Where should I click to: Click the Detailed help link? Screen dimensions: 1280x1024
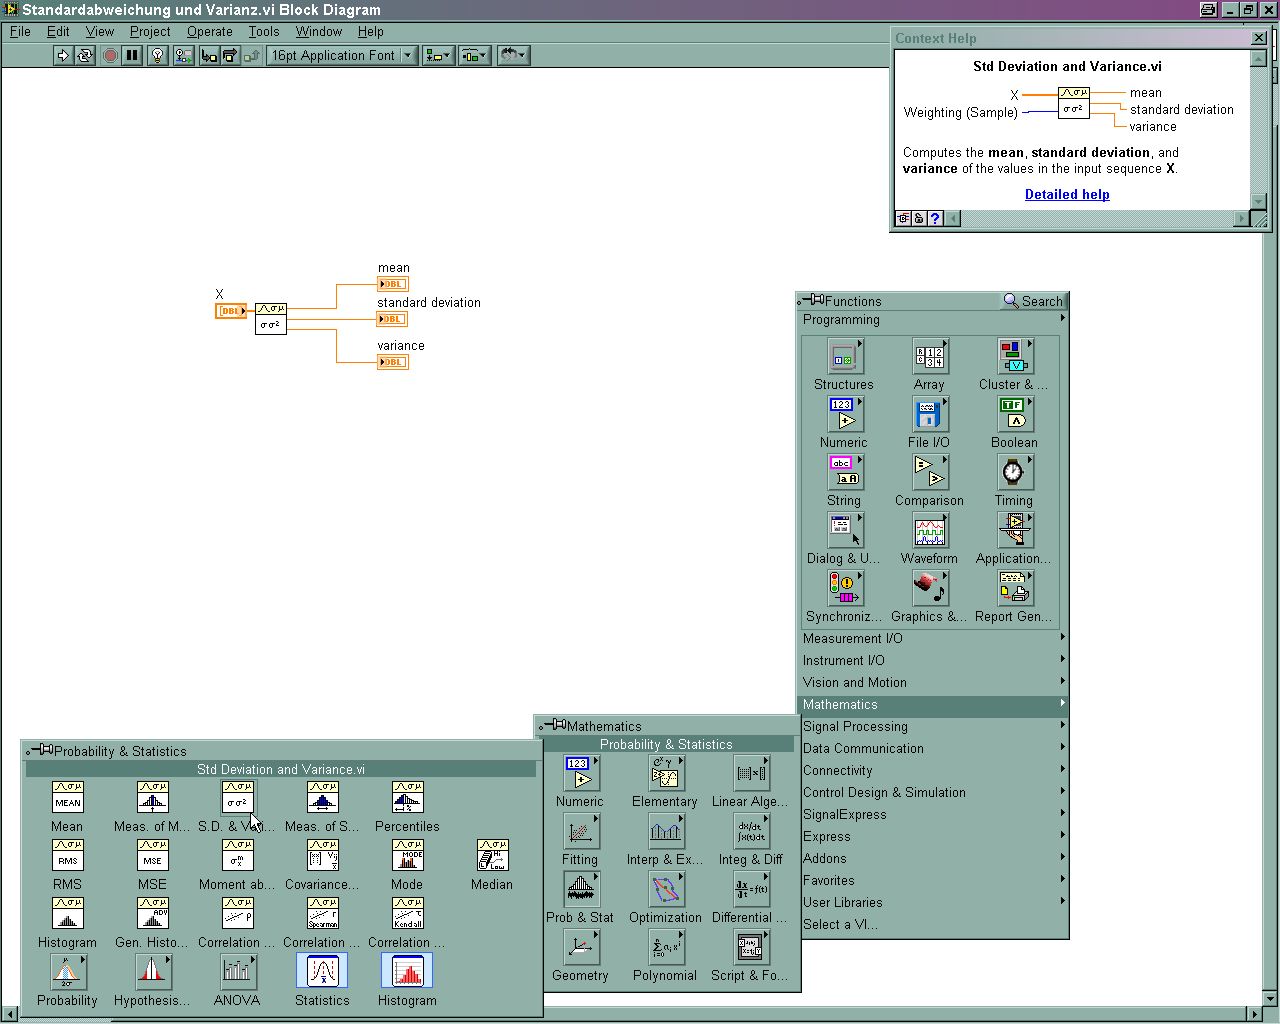1067,194
